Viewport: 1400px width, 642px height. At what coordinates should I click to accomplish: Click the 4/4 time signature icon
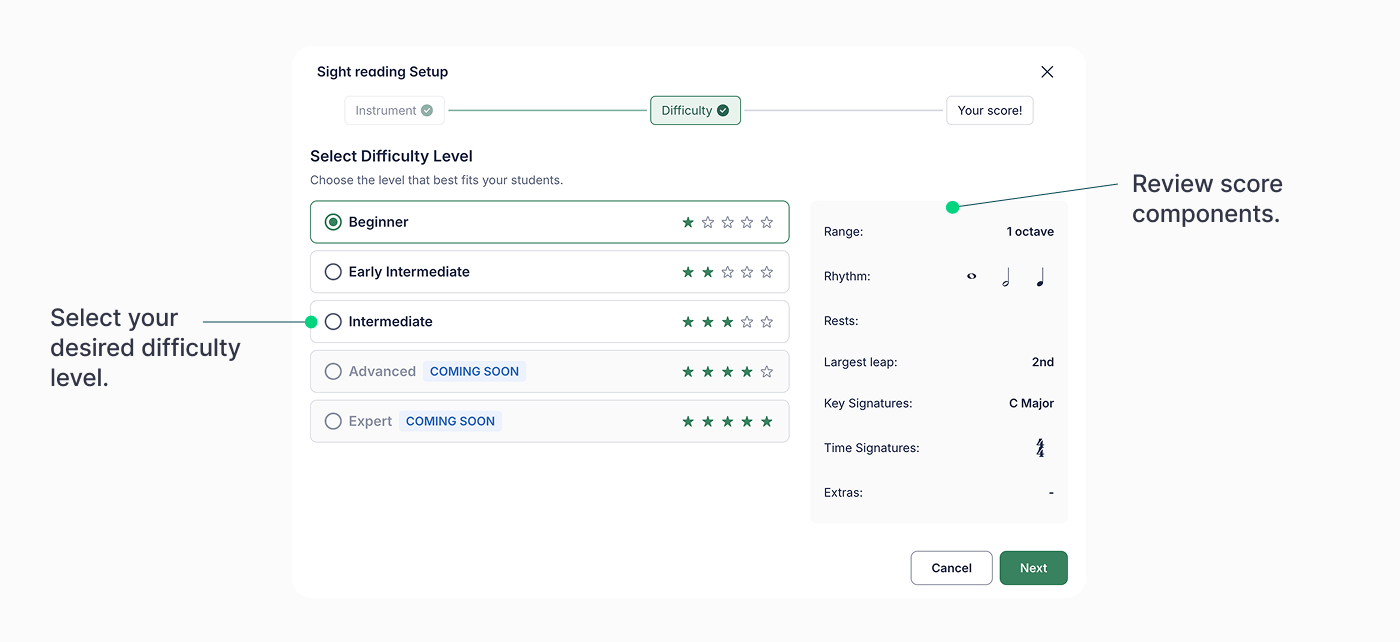[1040, 448]
